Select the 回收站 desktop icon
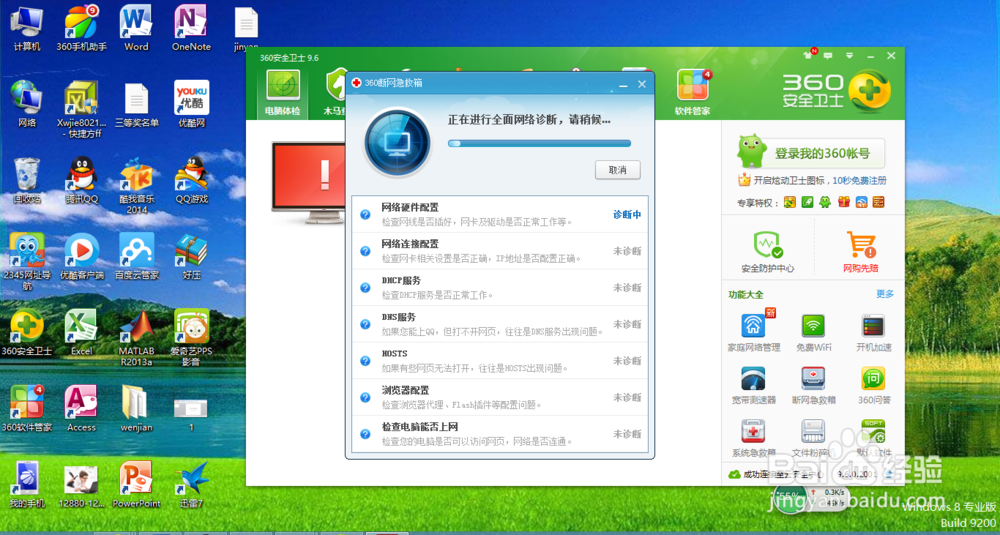 pyautogui.click(x=27, y=180)
